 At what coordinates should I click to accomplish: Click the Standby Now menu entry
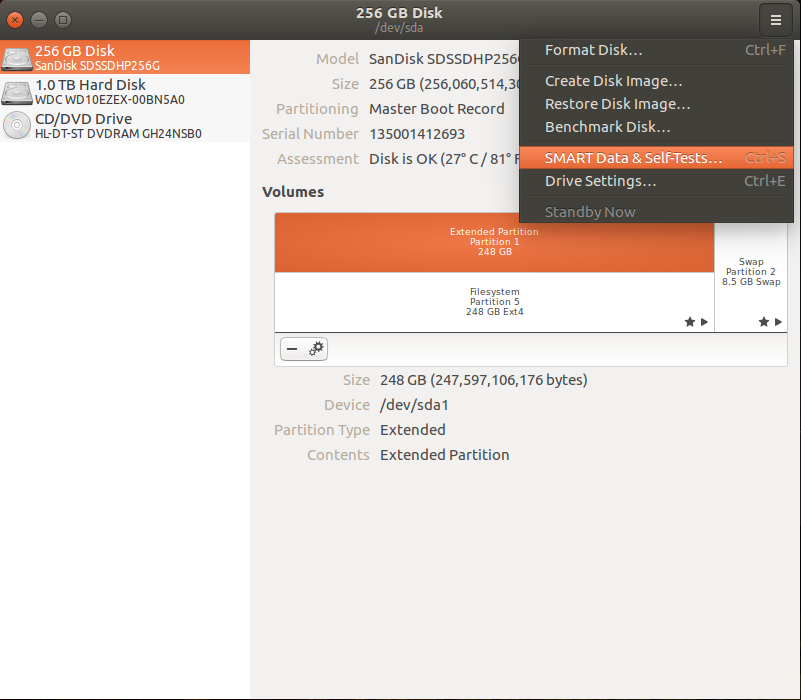click(x=656, y=212)
